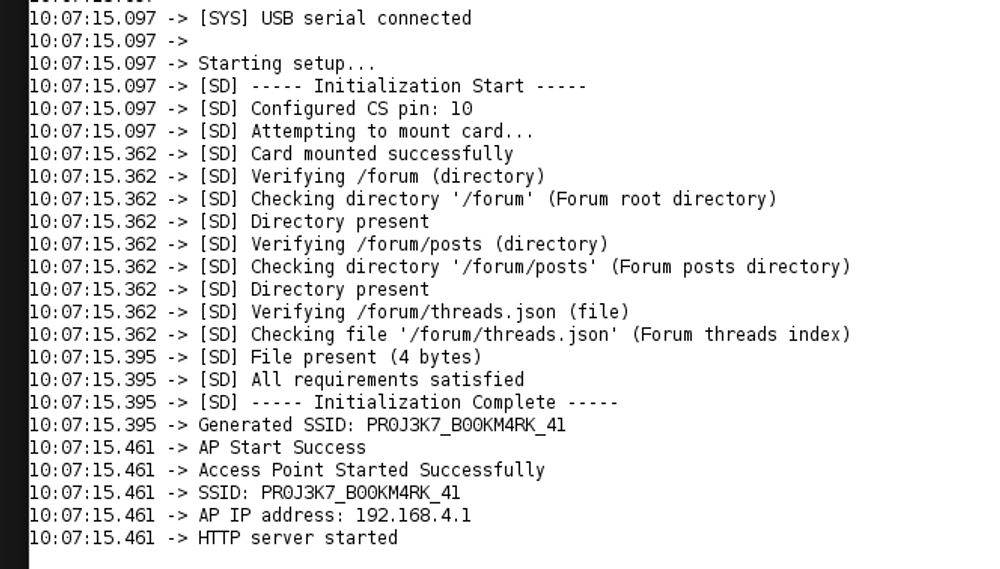Click the AP IP address 192.168.4.1
This screenshot has width=1000, height=569.
coord(413,515)
